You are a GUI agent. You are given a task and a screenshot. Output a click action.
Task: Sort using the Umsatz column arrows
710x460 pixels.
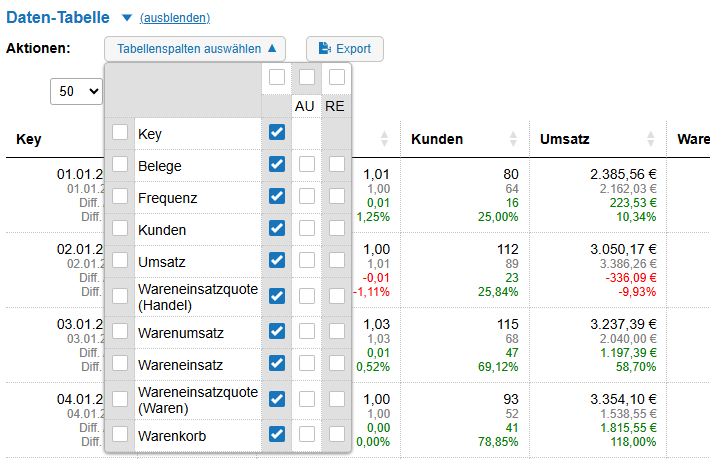(651, 139)
